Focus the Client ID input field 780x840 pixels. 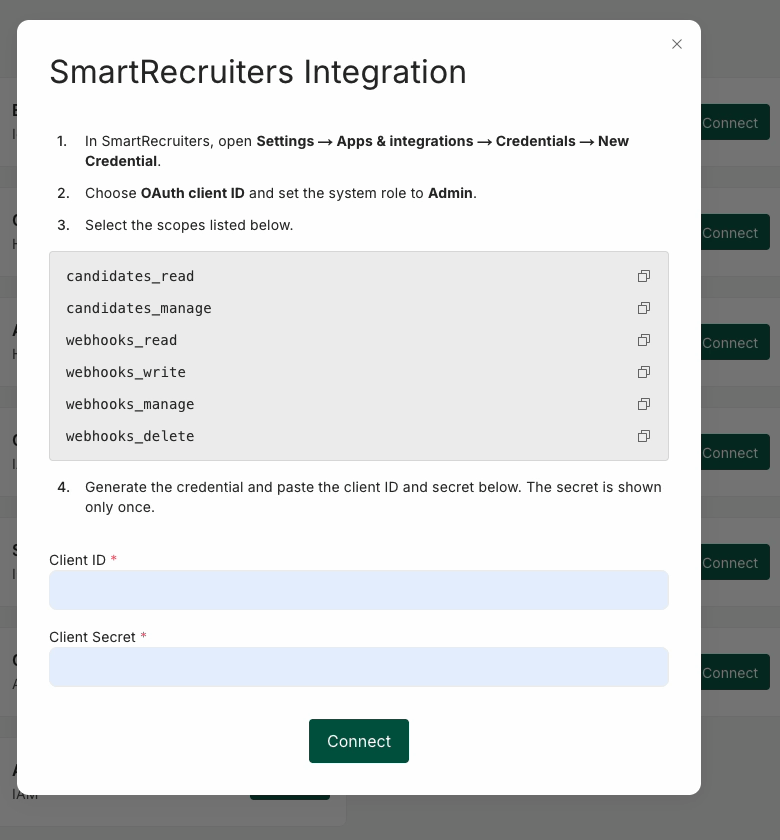click(x=359, y=590)
